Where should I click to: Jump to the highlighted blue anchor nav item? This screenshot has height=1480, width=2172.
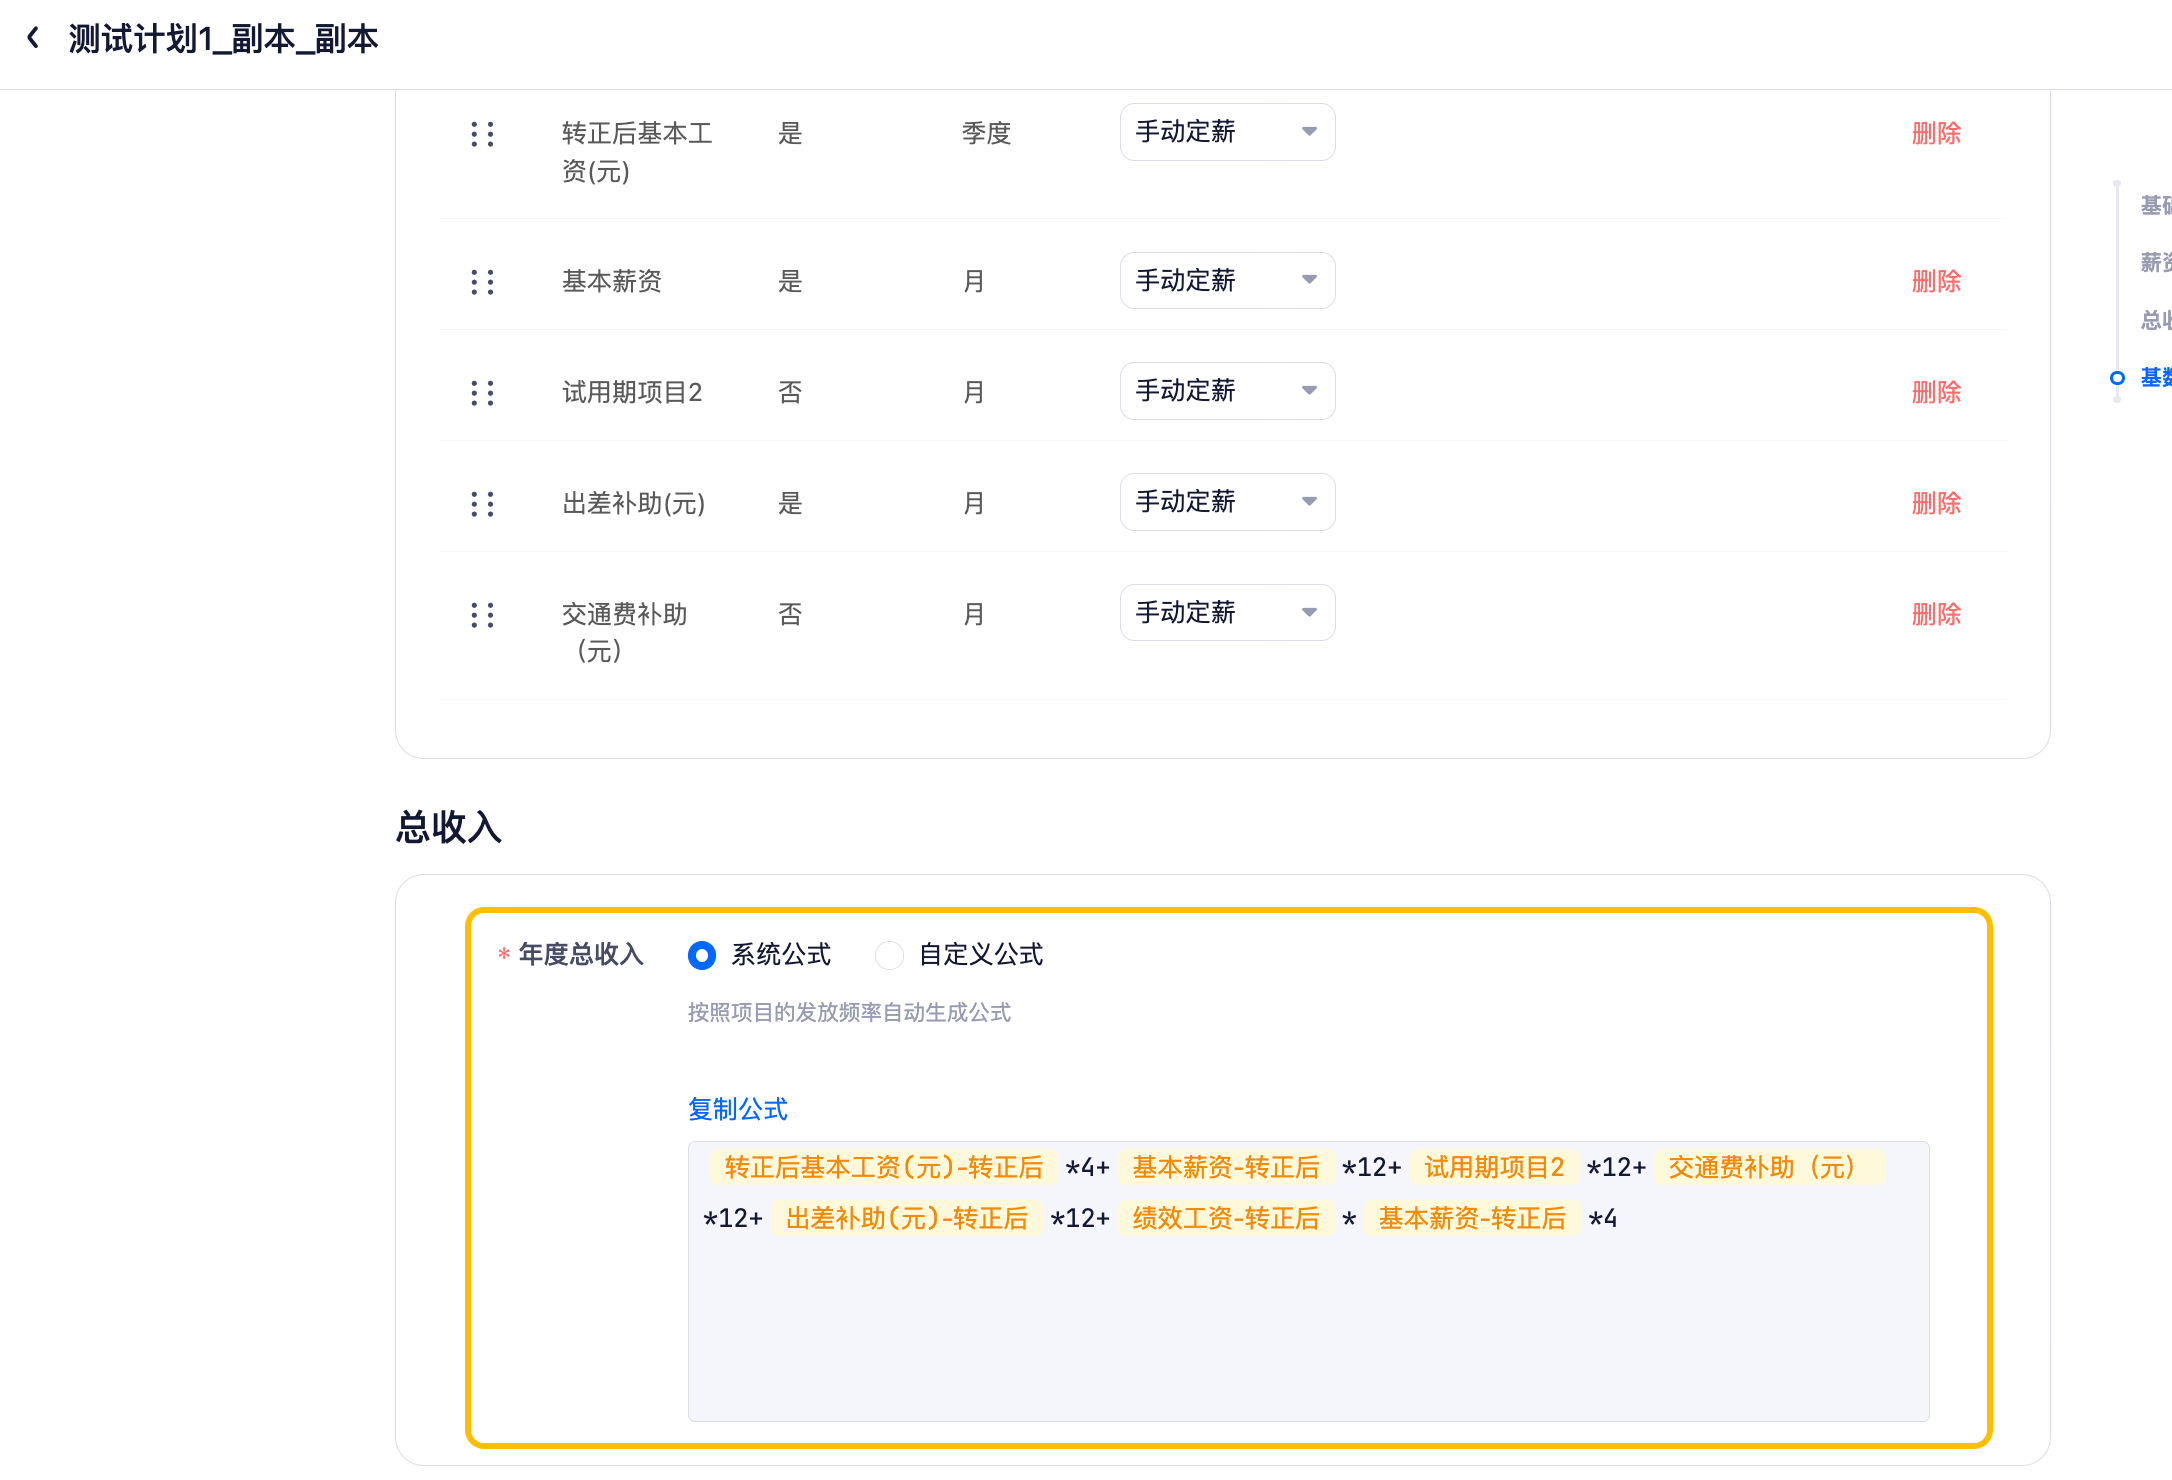pyautogui.click(x=2154, y=378)
